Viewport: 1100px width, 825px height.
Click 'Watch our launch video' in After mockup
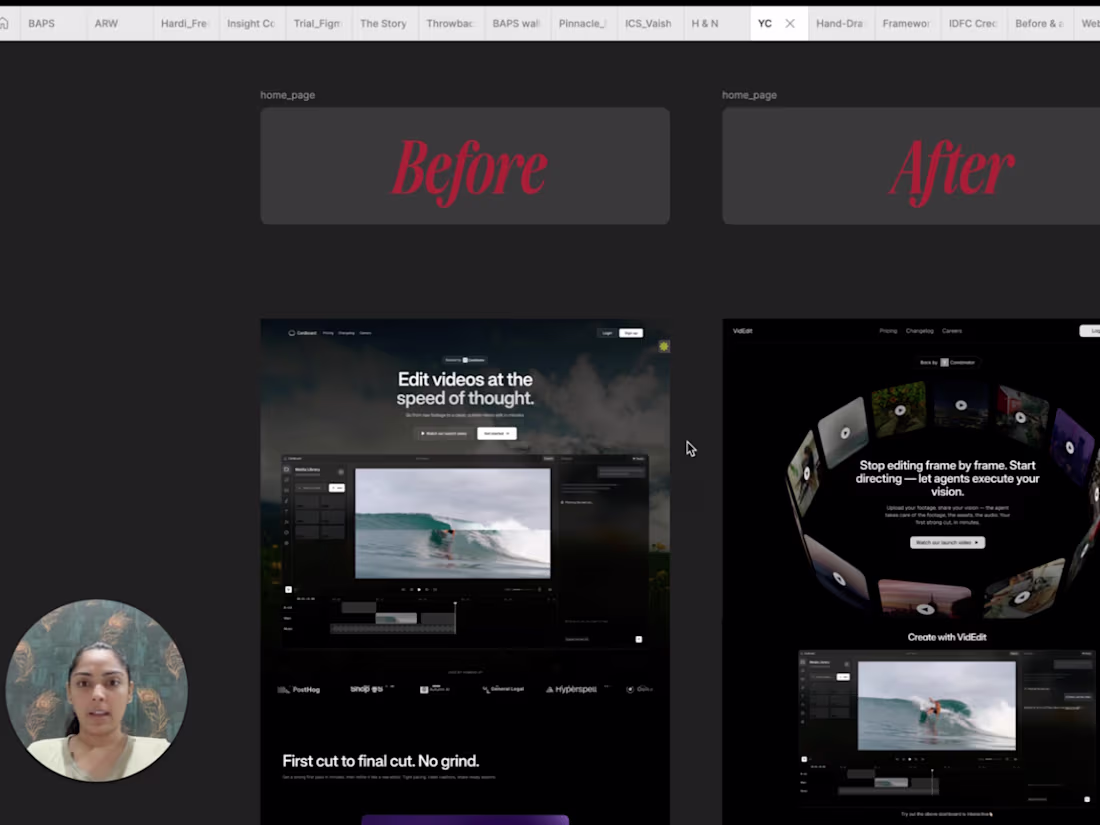pyautogui.click(x=947, y=542)
